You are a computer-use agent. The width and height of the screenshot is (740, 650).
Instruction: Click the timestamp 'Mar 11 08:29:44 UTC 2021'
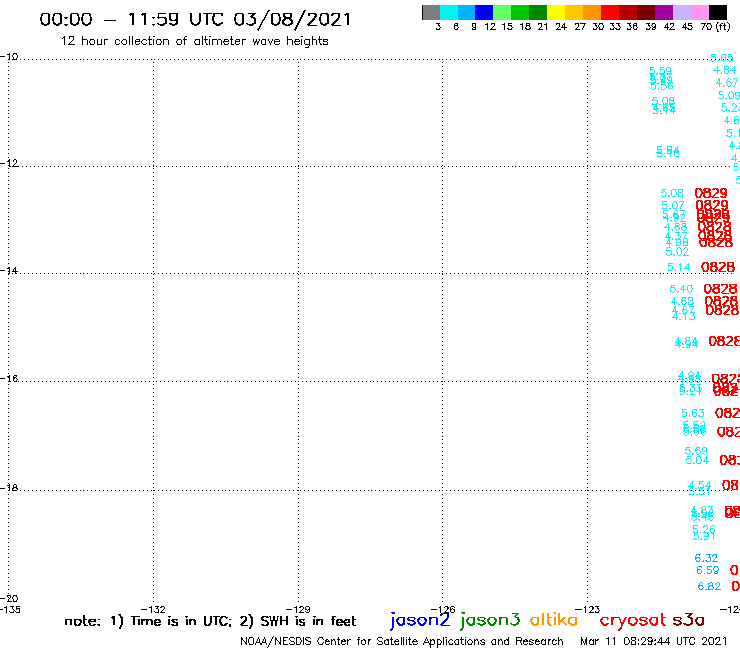[x=654, y=641]
